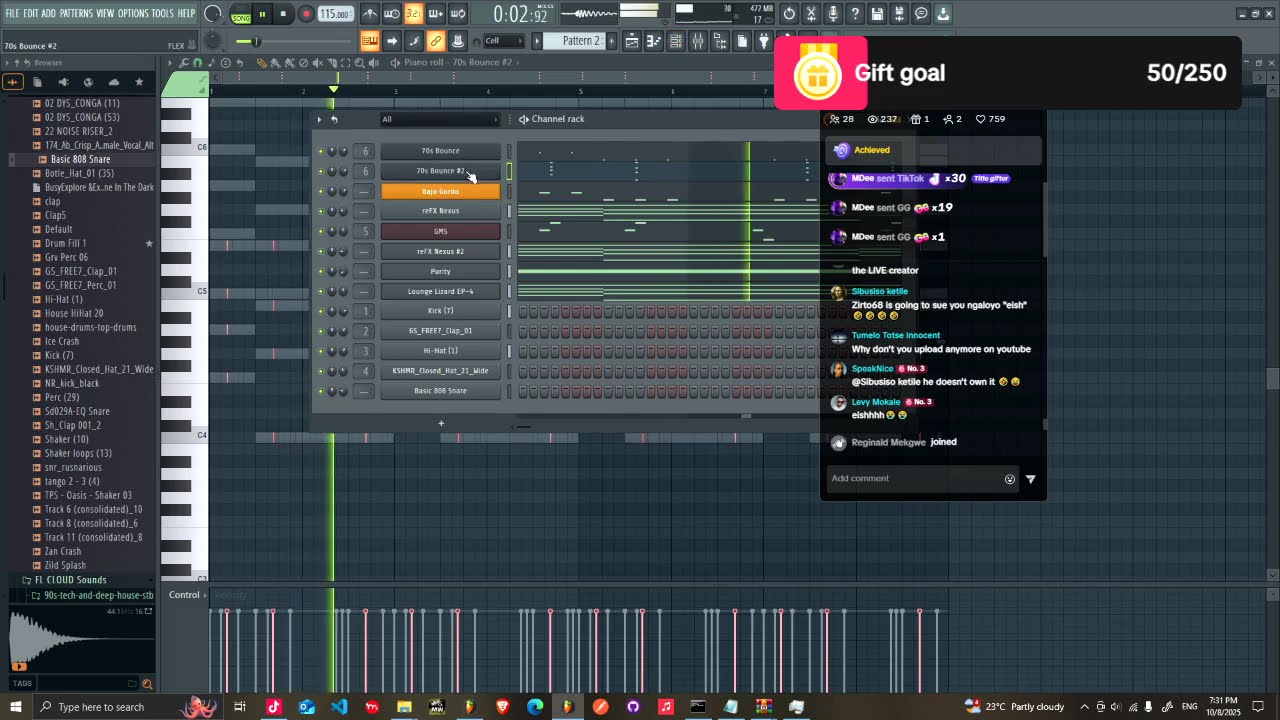Click the record button
The width and height of the screenshot is (1280, 720).
(x=306, y=14)
